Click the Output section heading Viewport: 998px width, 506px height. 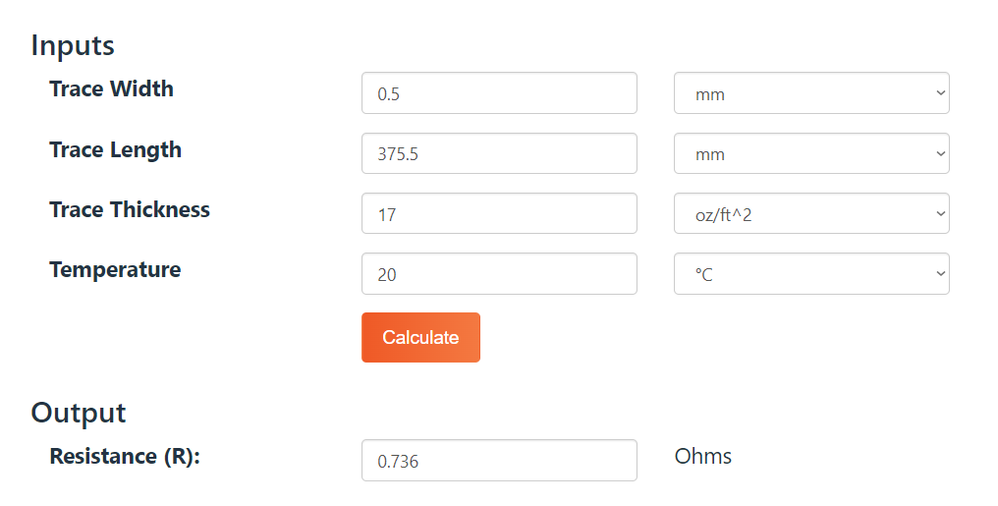pos(78,413)
